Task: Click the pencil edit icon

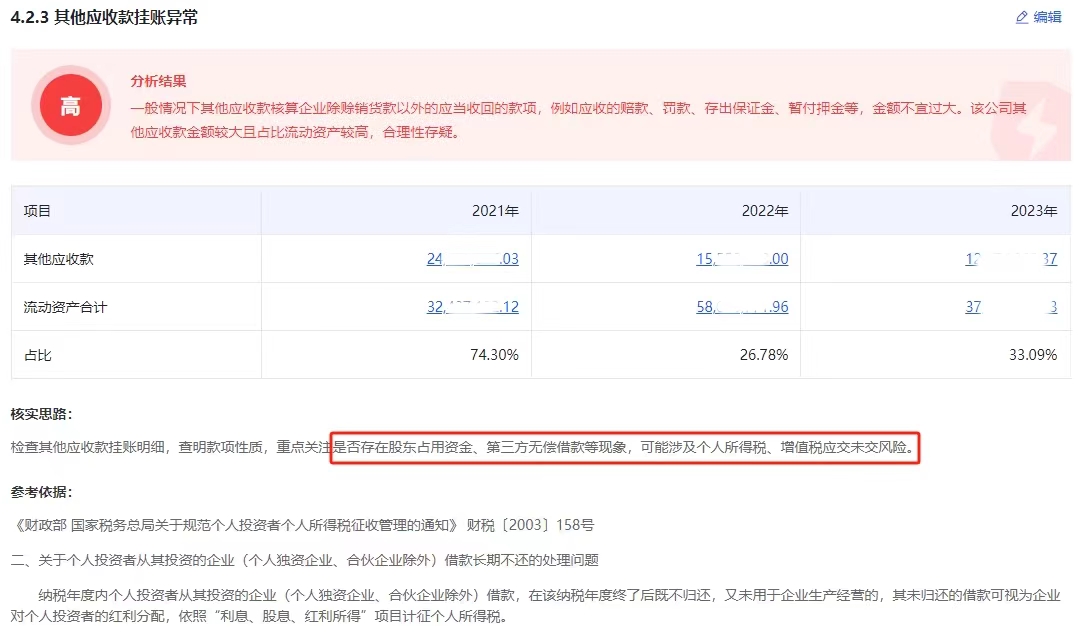Action: [1021, 17]
